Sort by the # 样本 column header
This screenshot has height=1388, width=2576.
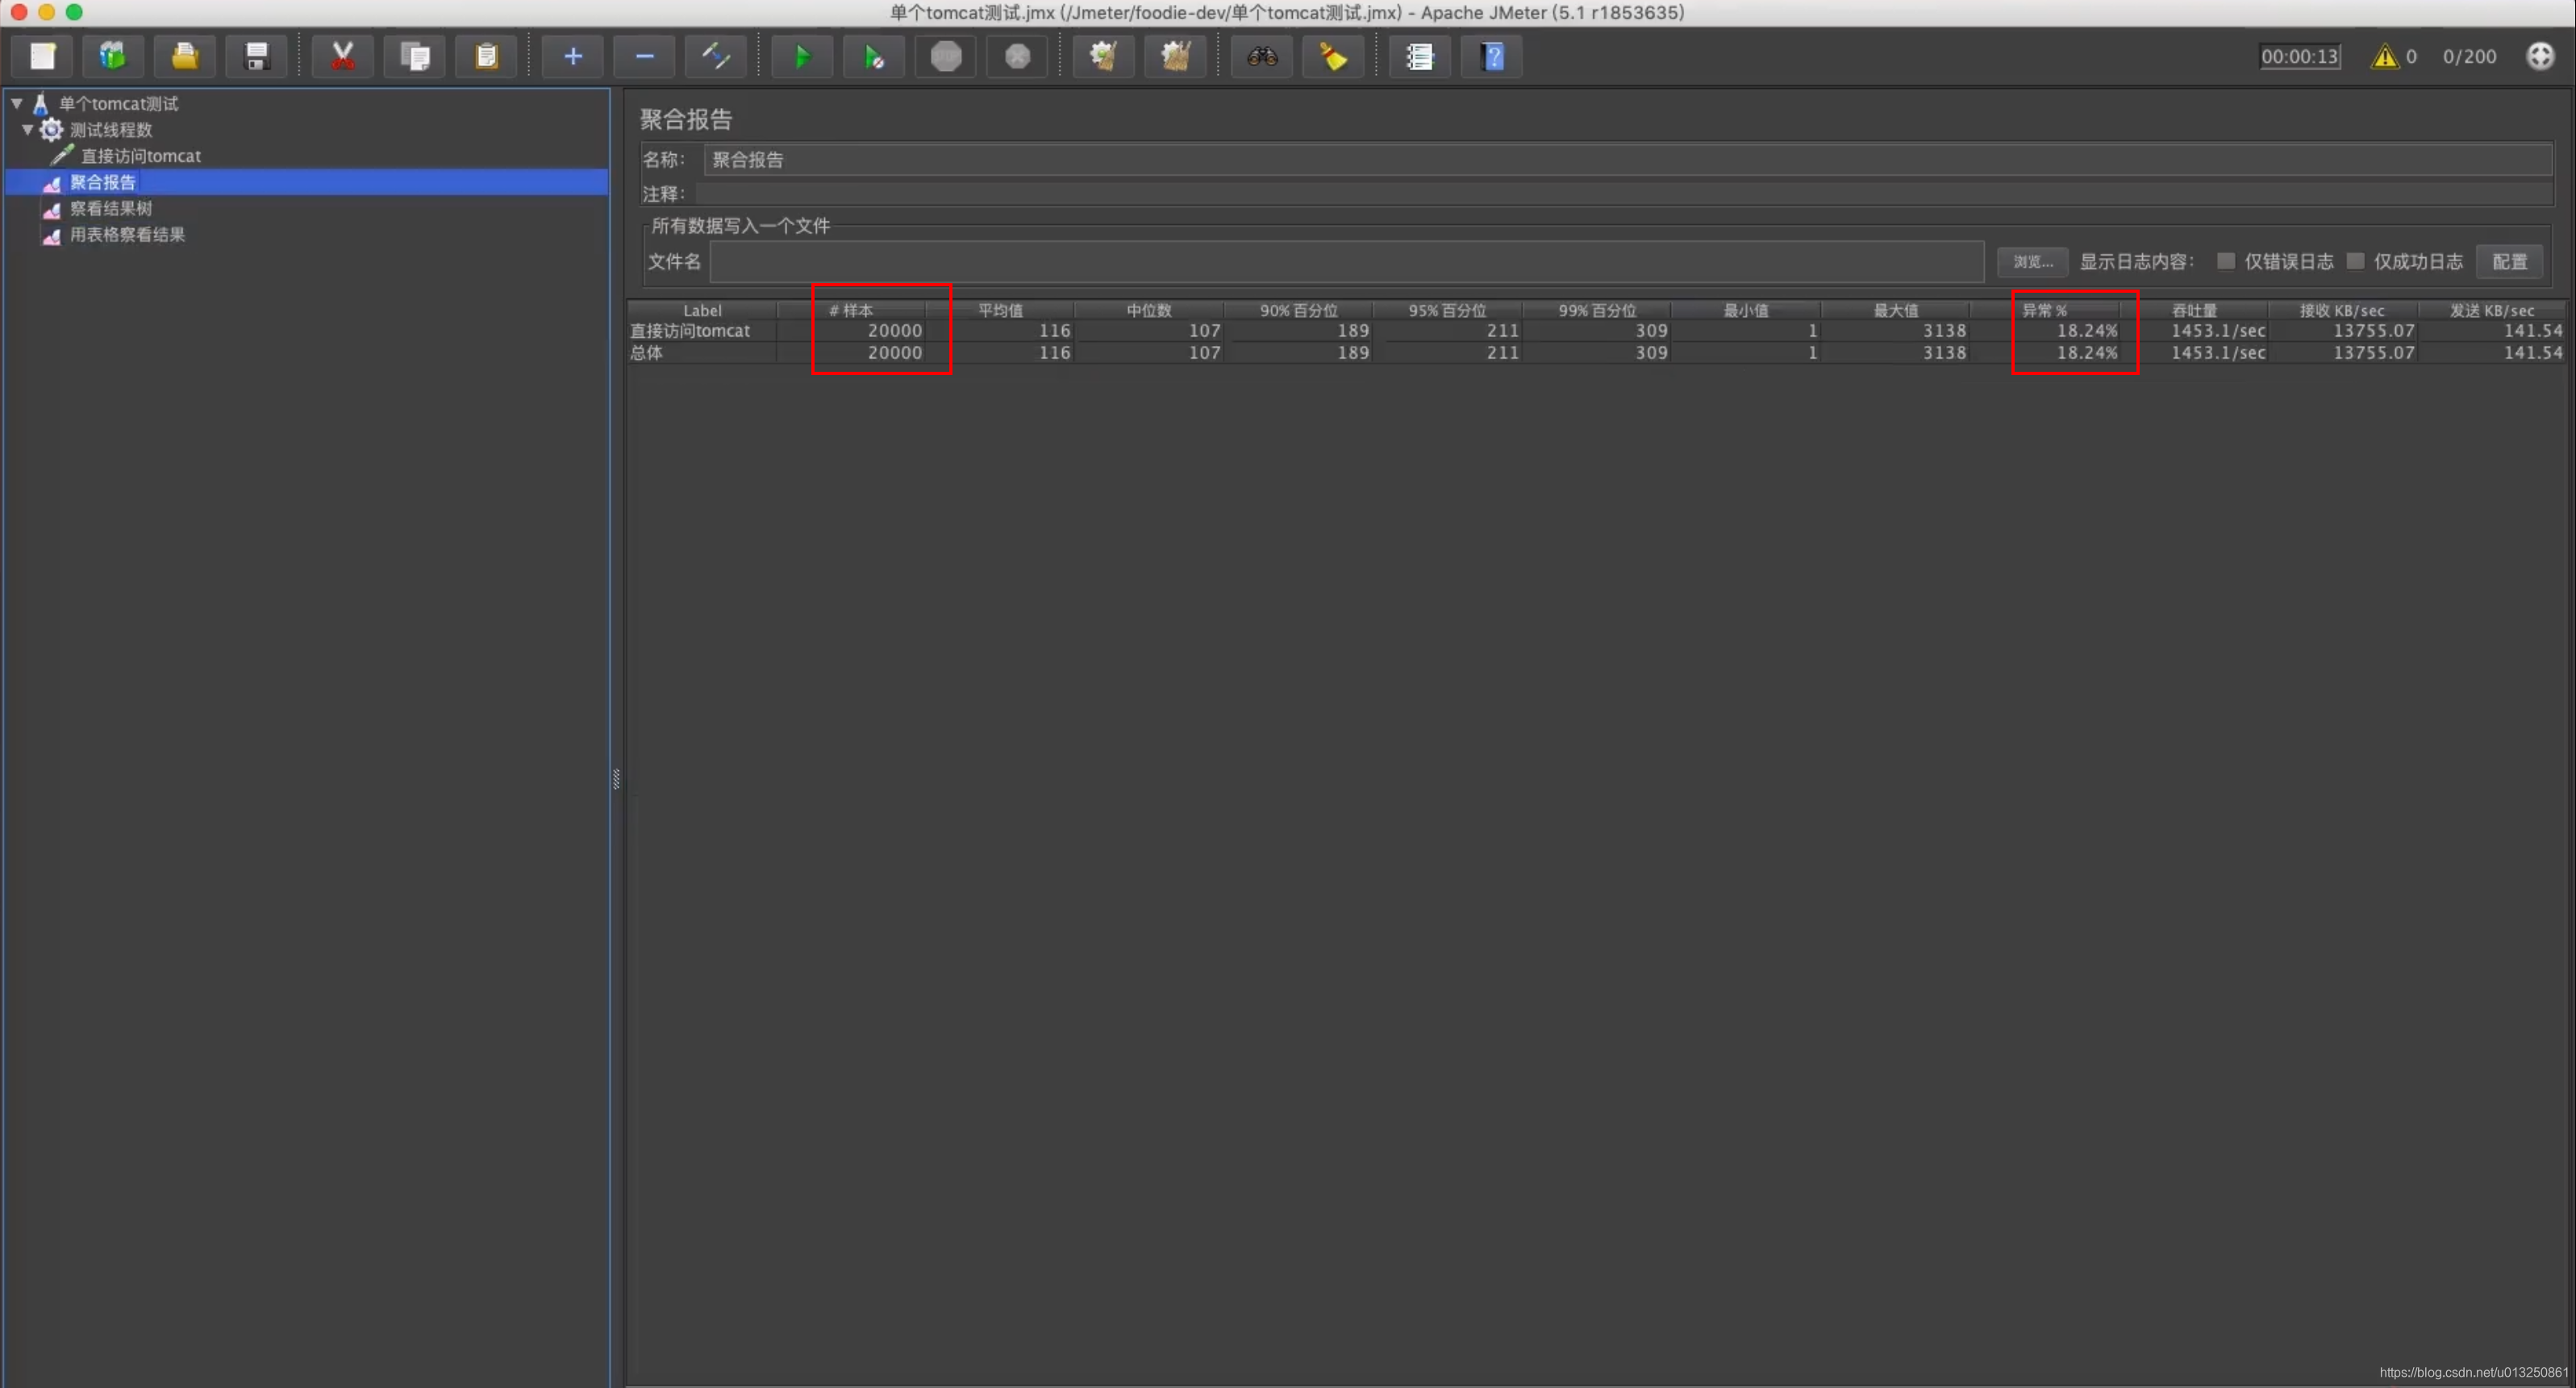(851, 310)
